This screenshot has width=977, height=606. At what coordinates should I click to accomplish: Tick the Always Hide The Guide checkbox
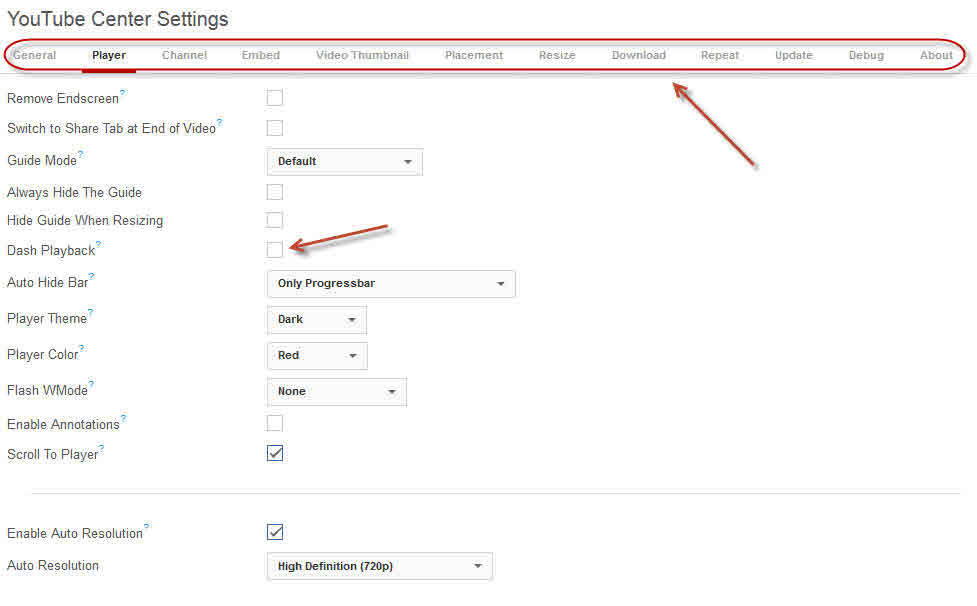(x=275, y=192)
